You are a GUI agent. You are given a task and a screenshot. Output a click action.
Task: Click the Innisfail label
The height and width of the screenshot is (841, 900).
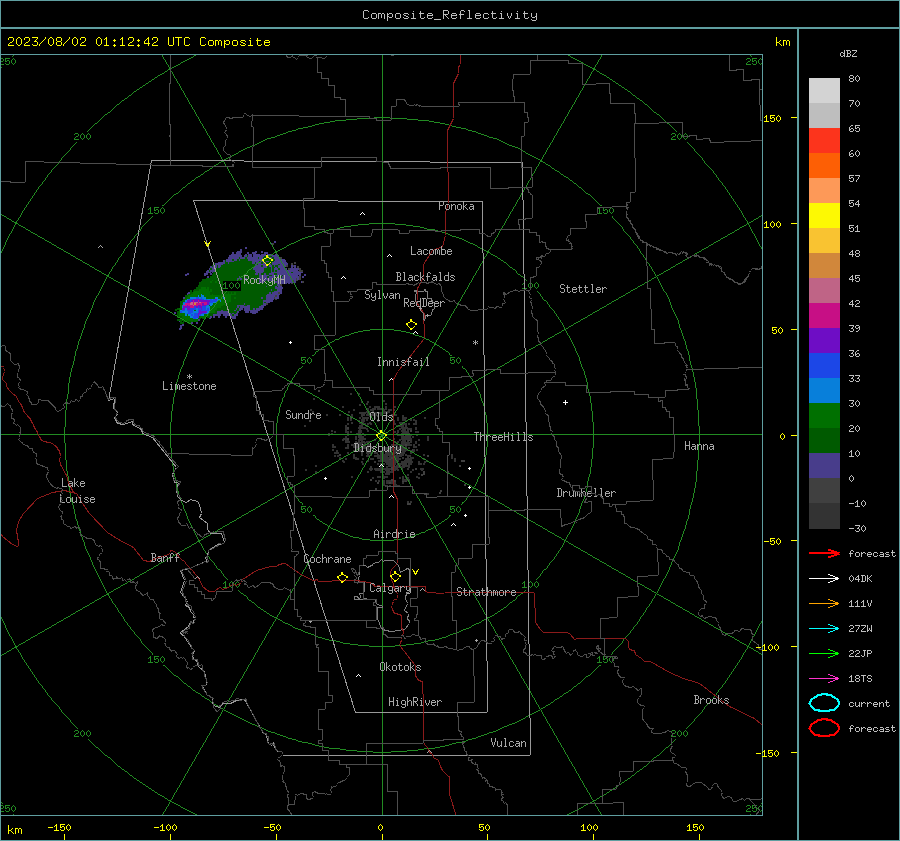click(x=404, y=362)
